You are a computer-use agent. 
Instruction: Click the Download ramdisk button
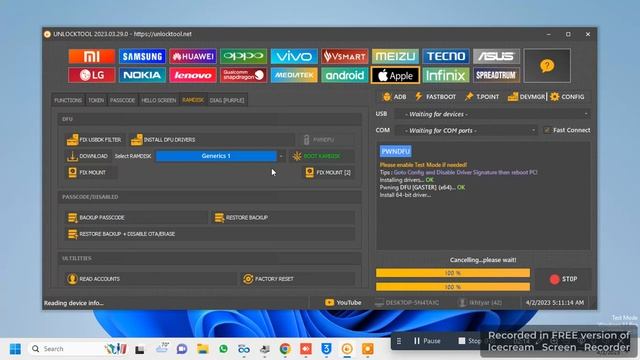[x=88, y=156]
